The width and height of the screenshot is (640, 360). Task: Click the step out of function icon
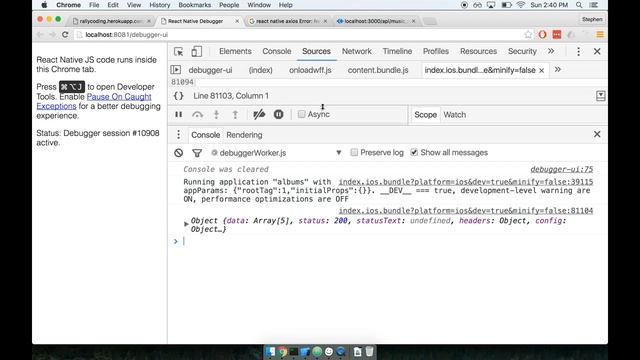[x=236, y=115]
